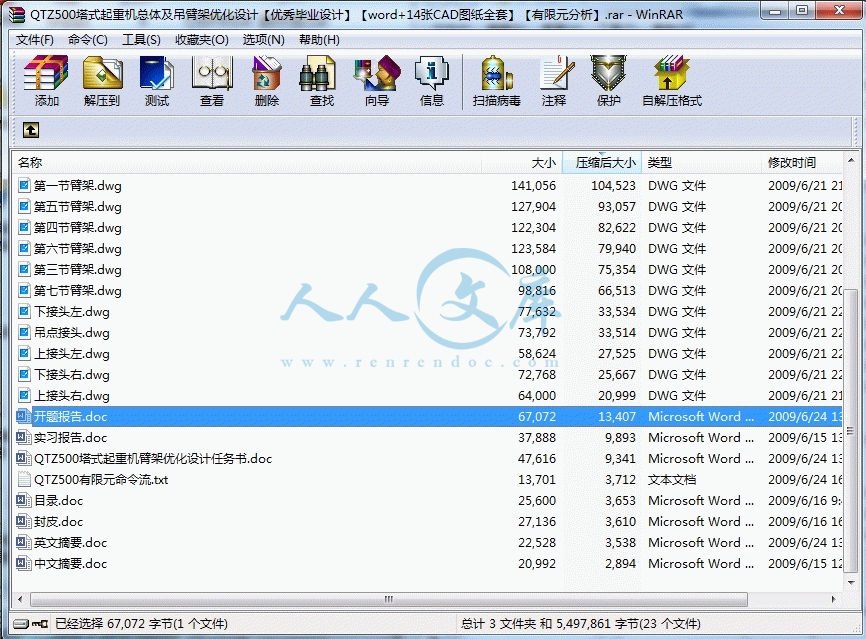Click the 保护 (Protect) shield icon
Viewport: 866px width, 639px height.
coord(608,73)
